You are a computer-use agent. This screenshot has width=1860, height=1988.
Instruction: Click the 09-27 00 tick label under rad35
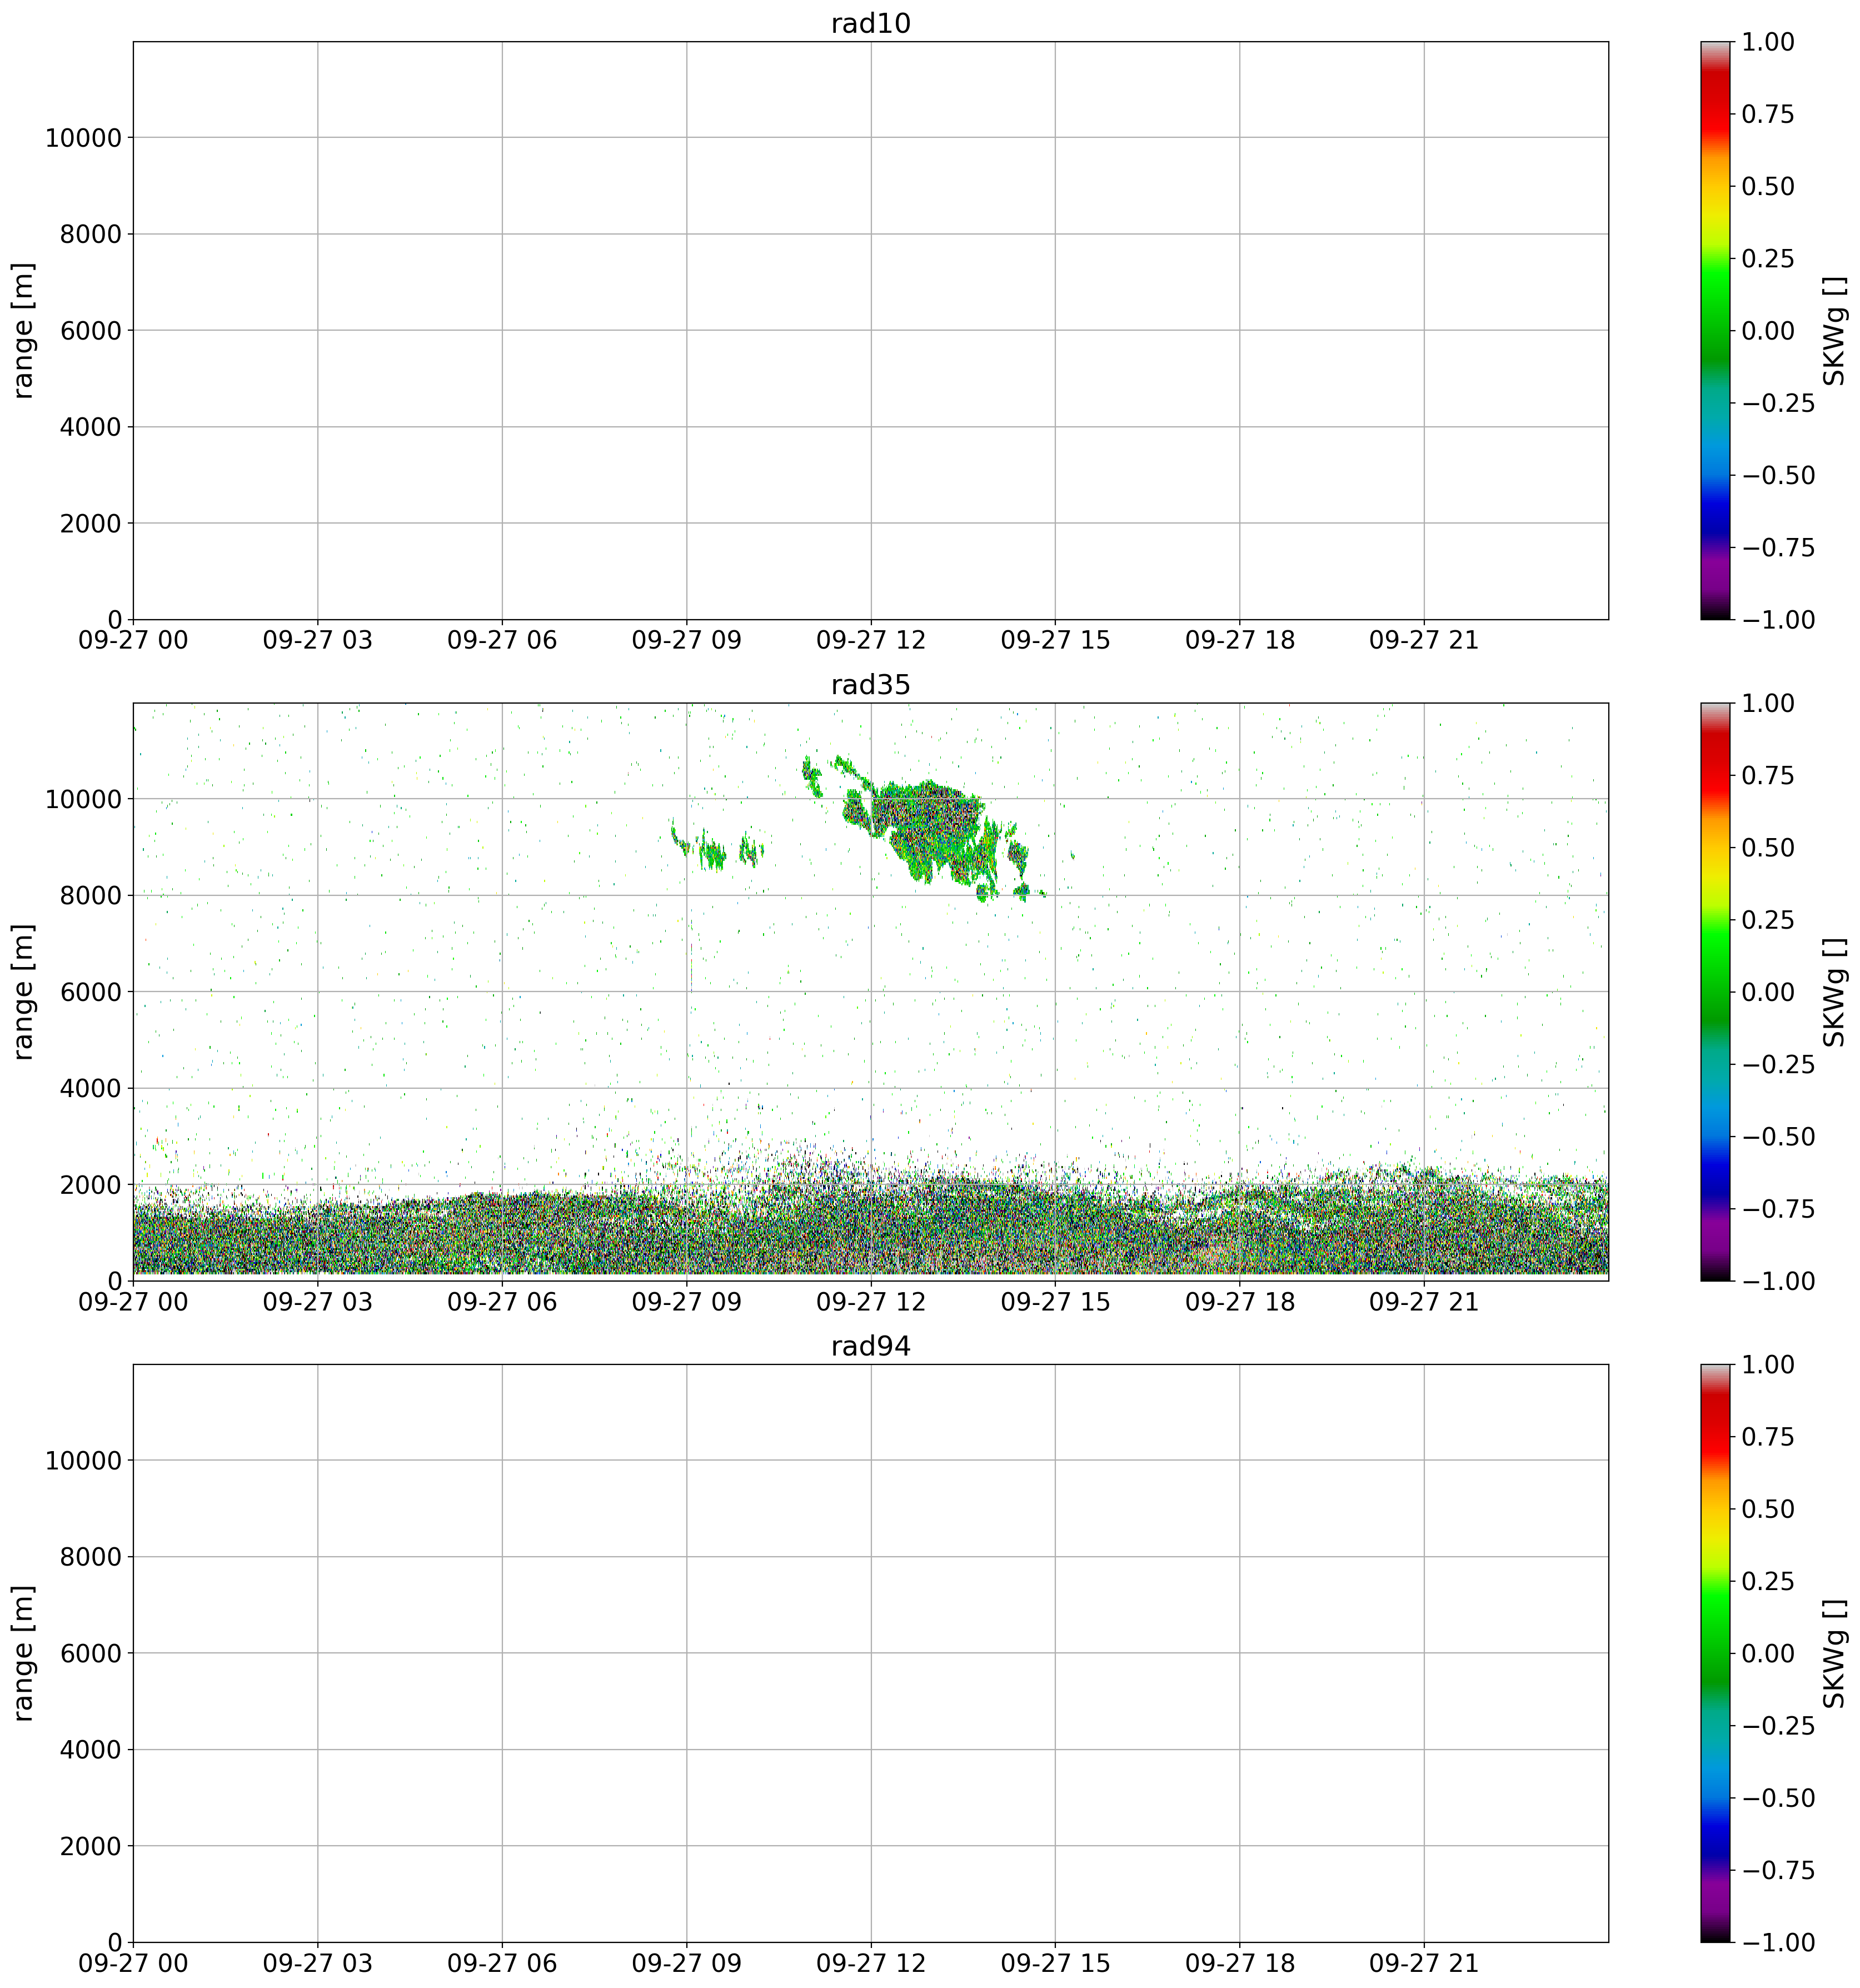point(133,1301)
